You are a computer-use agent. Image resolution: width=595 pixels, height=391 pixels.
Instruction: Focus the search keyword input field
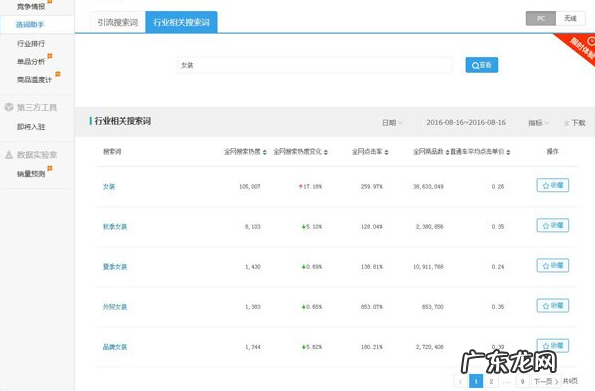[315, 65]
